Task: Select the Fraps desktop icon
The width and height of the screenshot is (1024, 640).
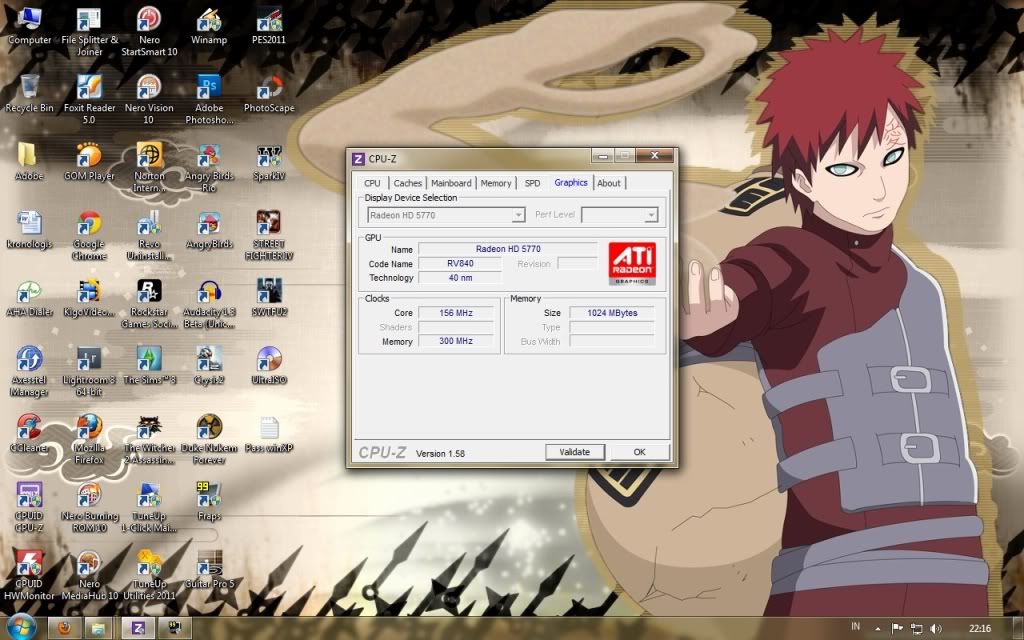Action: [x=209, y=502]
